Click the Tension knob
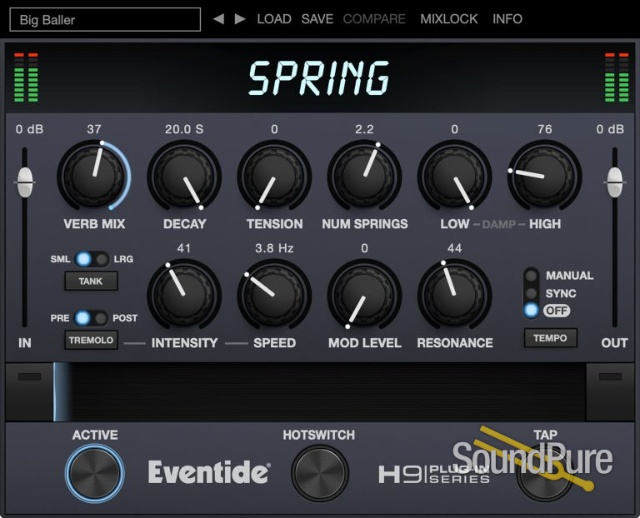The image size is (640, 518). [274, 175]
